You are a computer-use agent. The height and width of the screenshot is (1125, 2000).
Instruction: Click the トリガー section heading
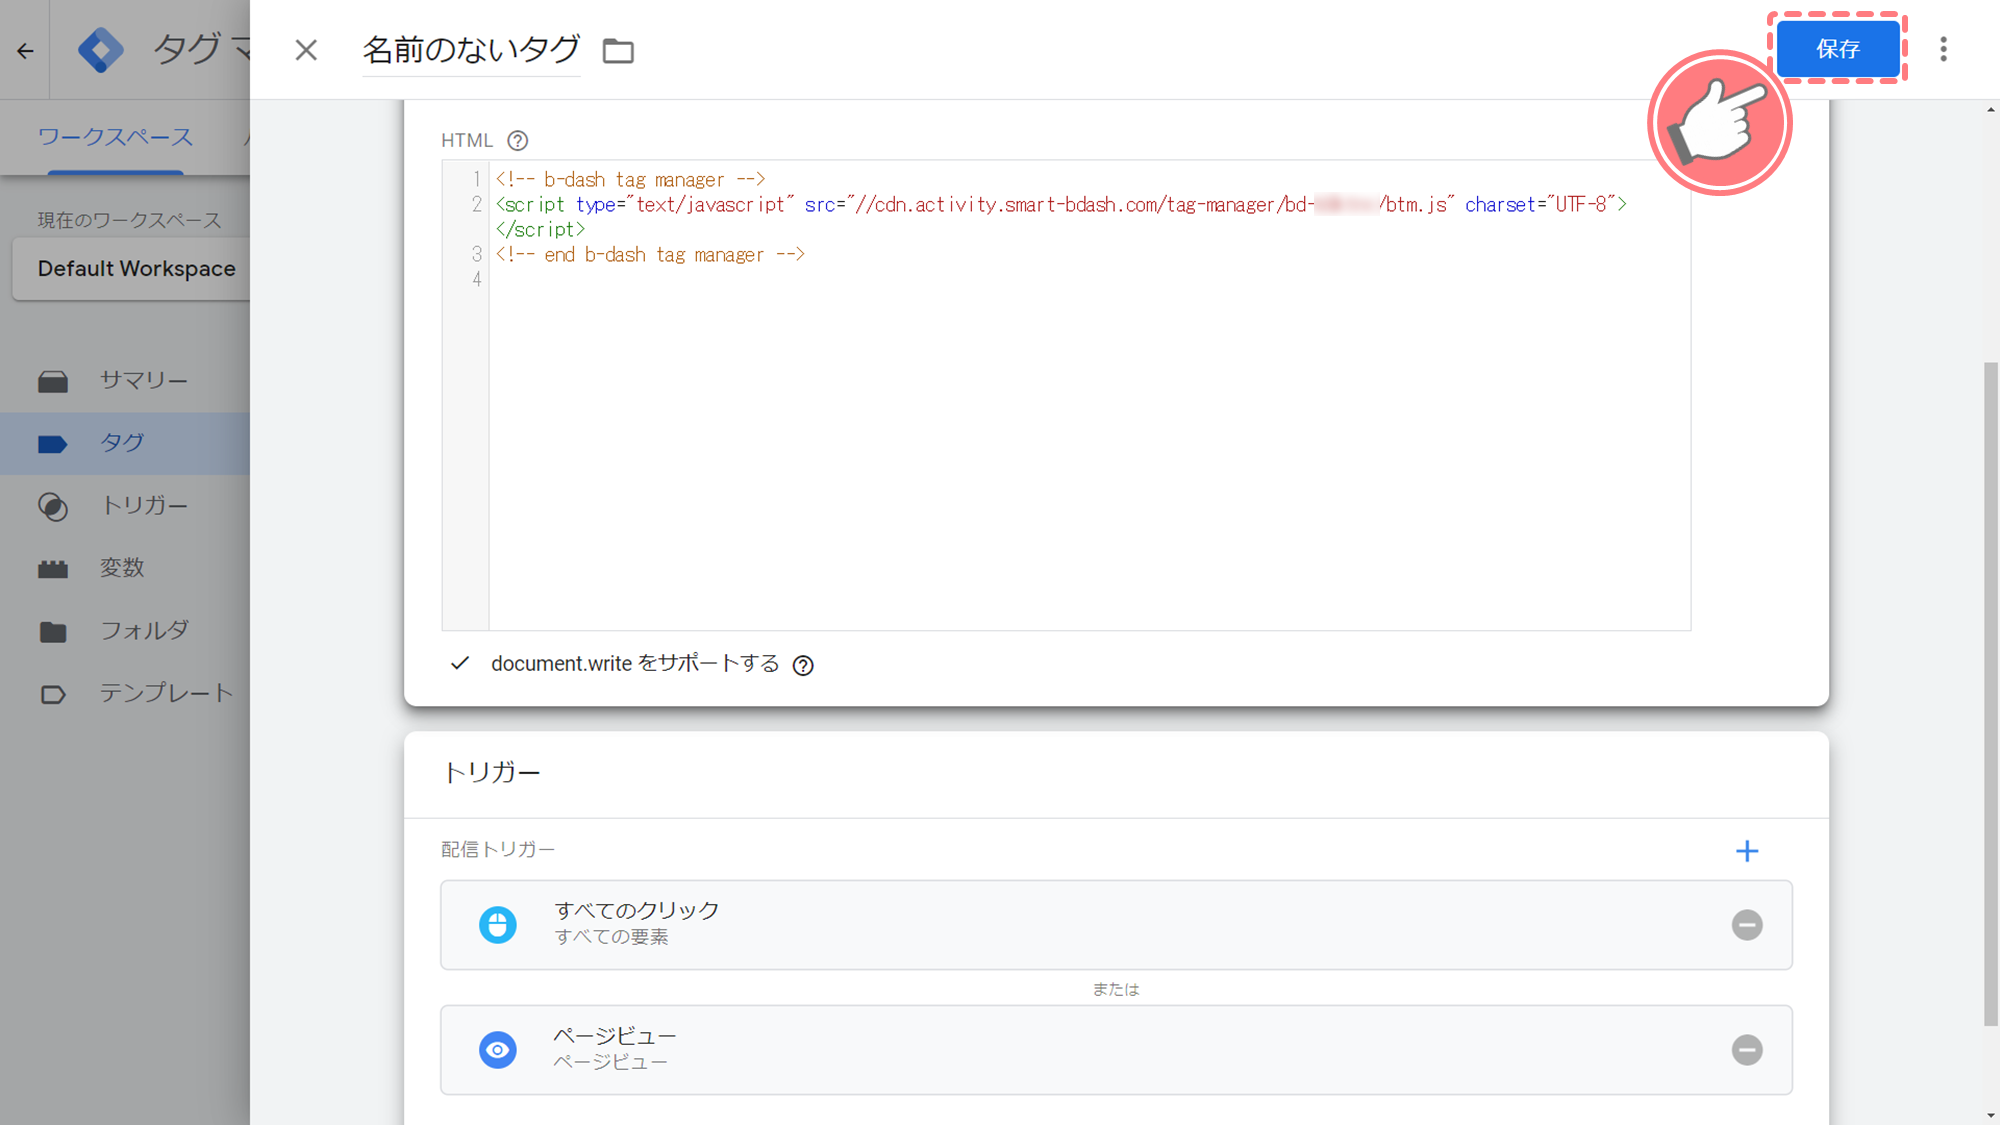(x=491, y=772)
